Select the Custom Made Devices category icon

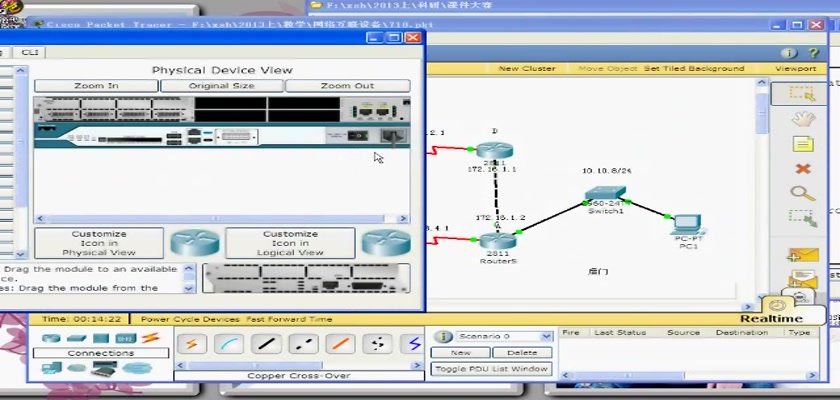pos(104,369)
